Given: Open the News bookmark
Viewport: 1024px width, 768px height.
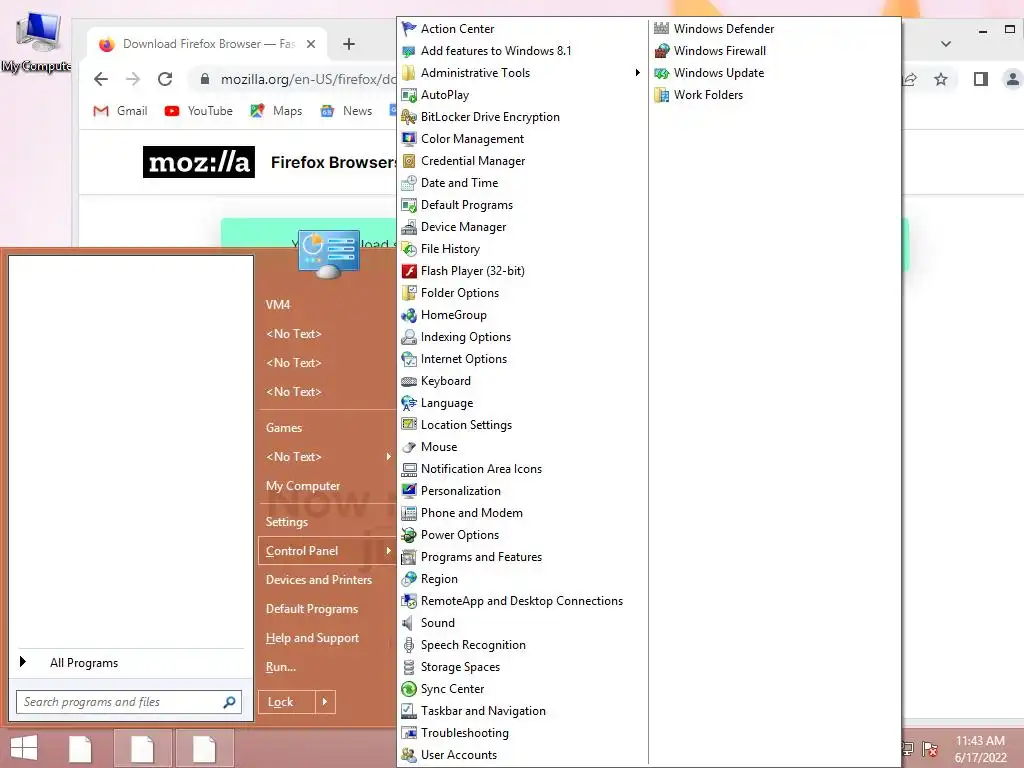Looking at the screenshot, I should click(x=346, y=111).
